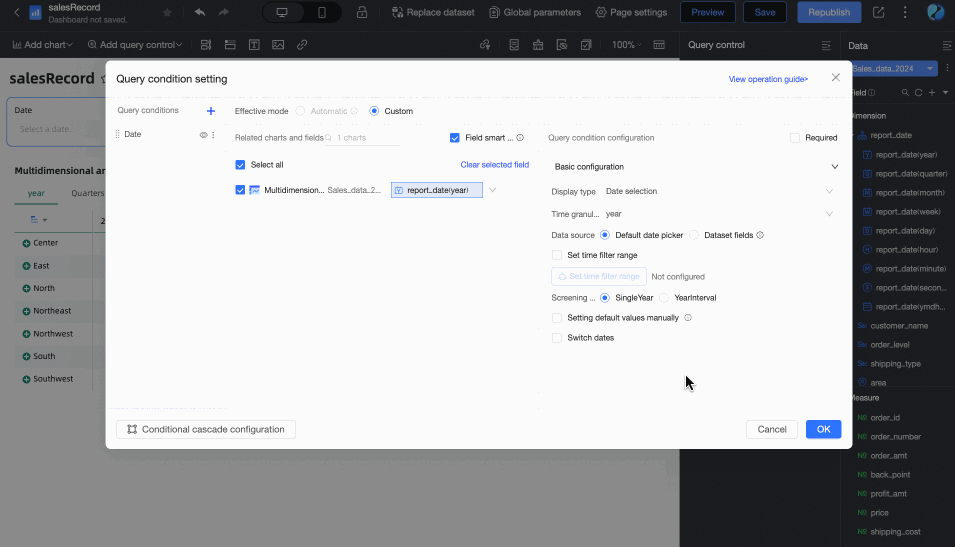Image resolution: width=955 pixels, height=547 pixels.
Task: Open the 100% zoom level dropdown
Action: click(627, 44)
